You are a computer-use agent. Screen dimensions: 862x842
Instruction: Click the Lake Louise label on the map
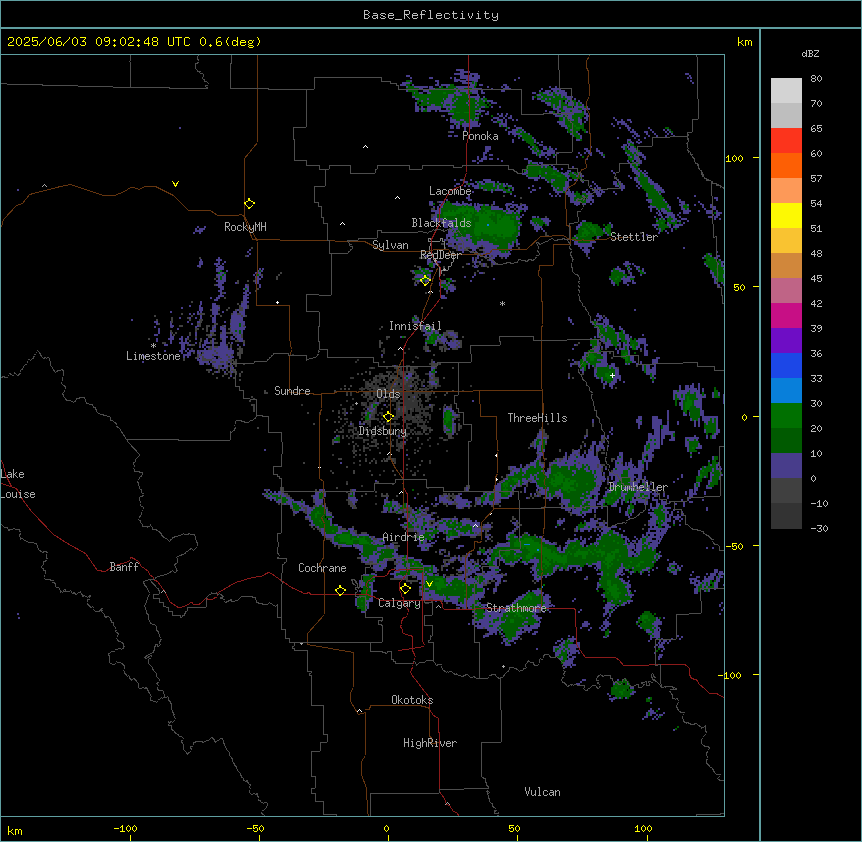[x=18, y=484]
